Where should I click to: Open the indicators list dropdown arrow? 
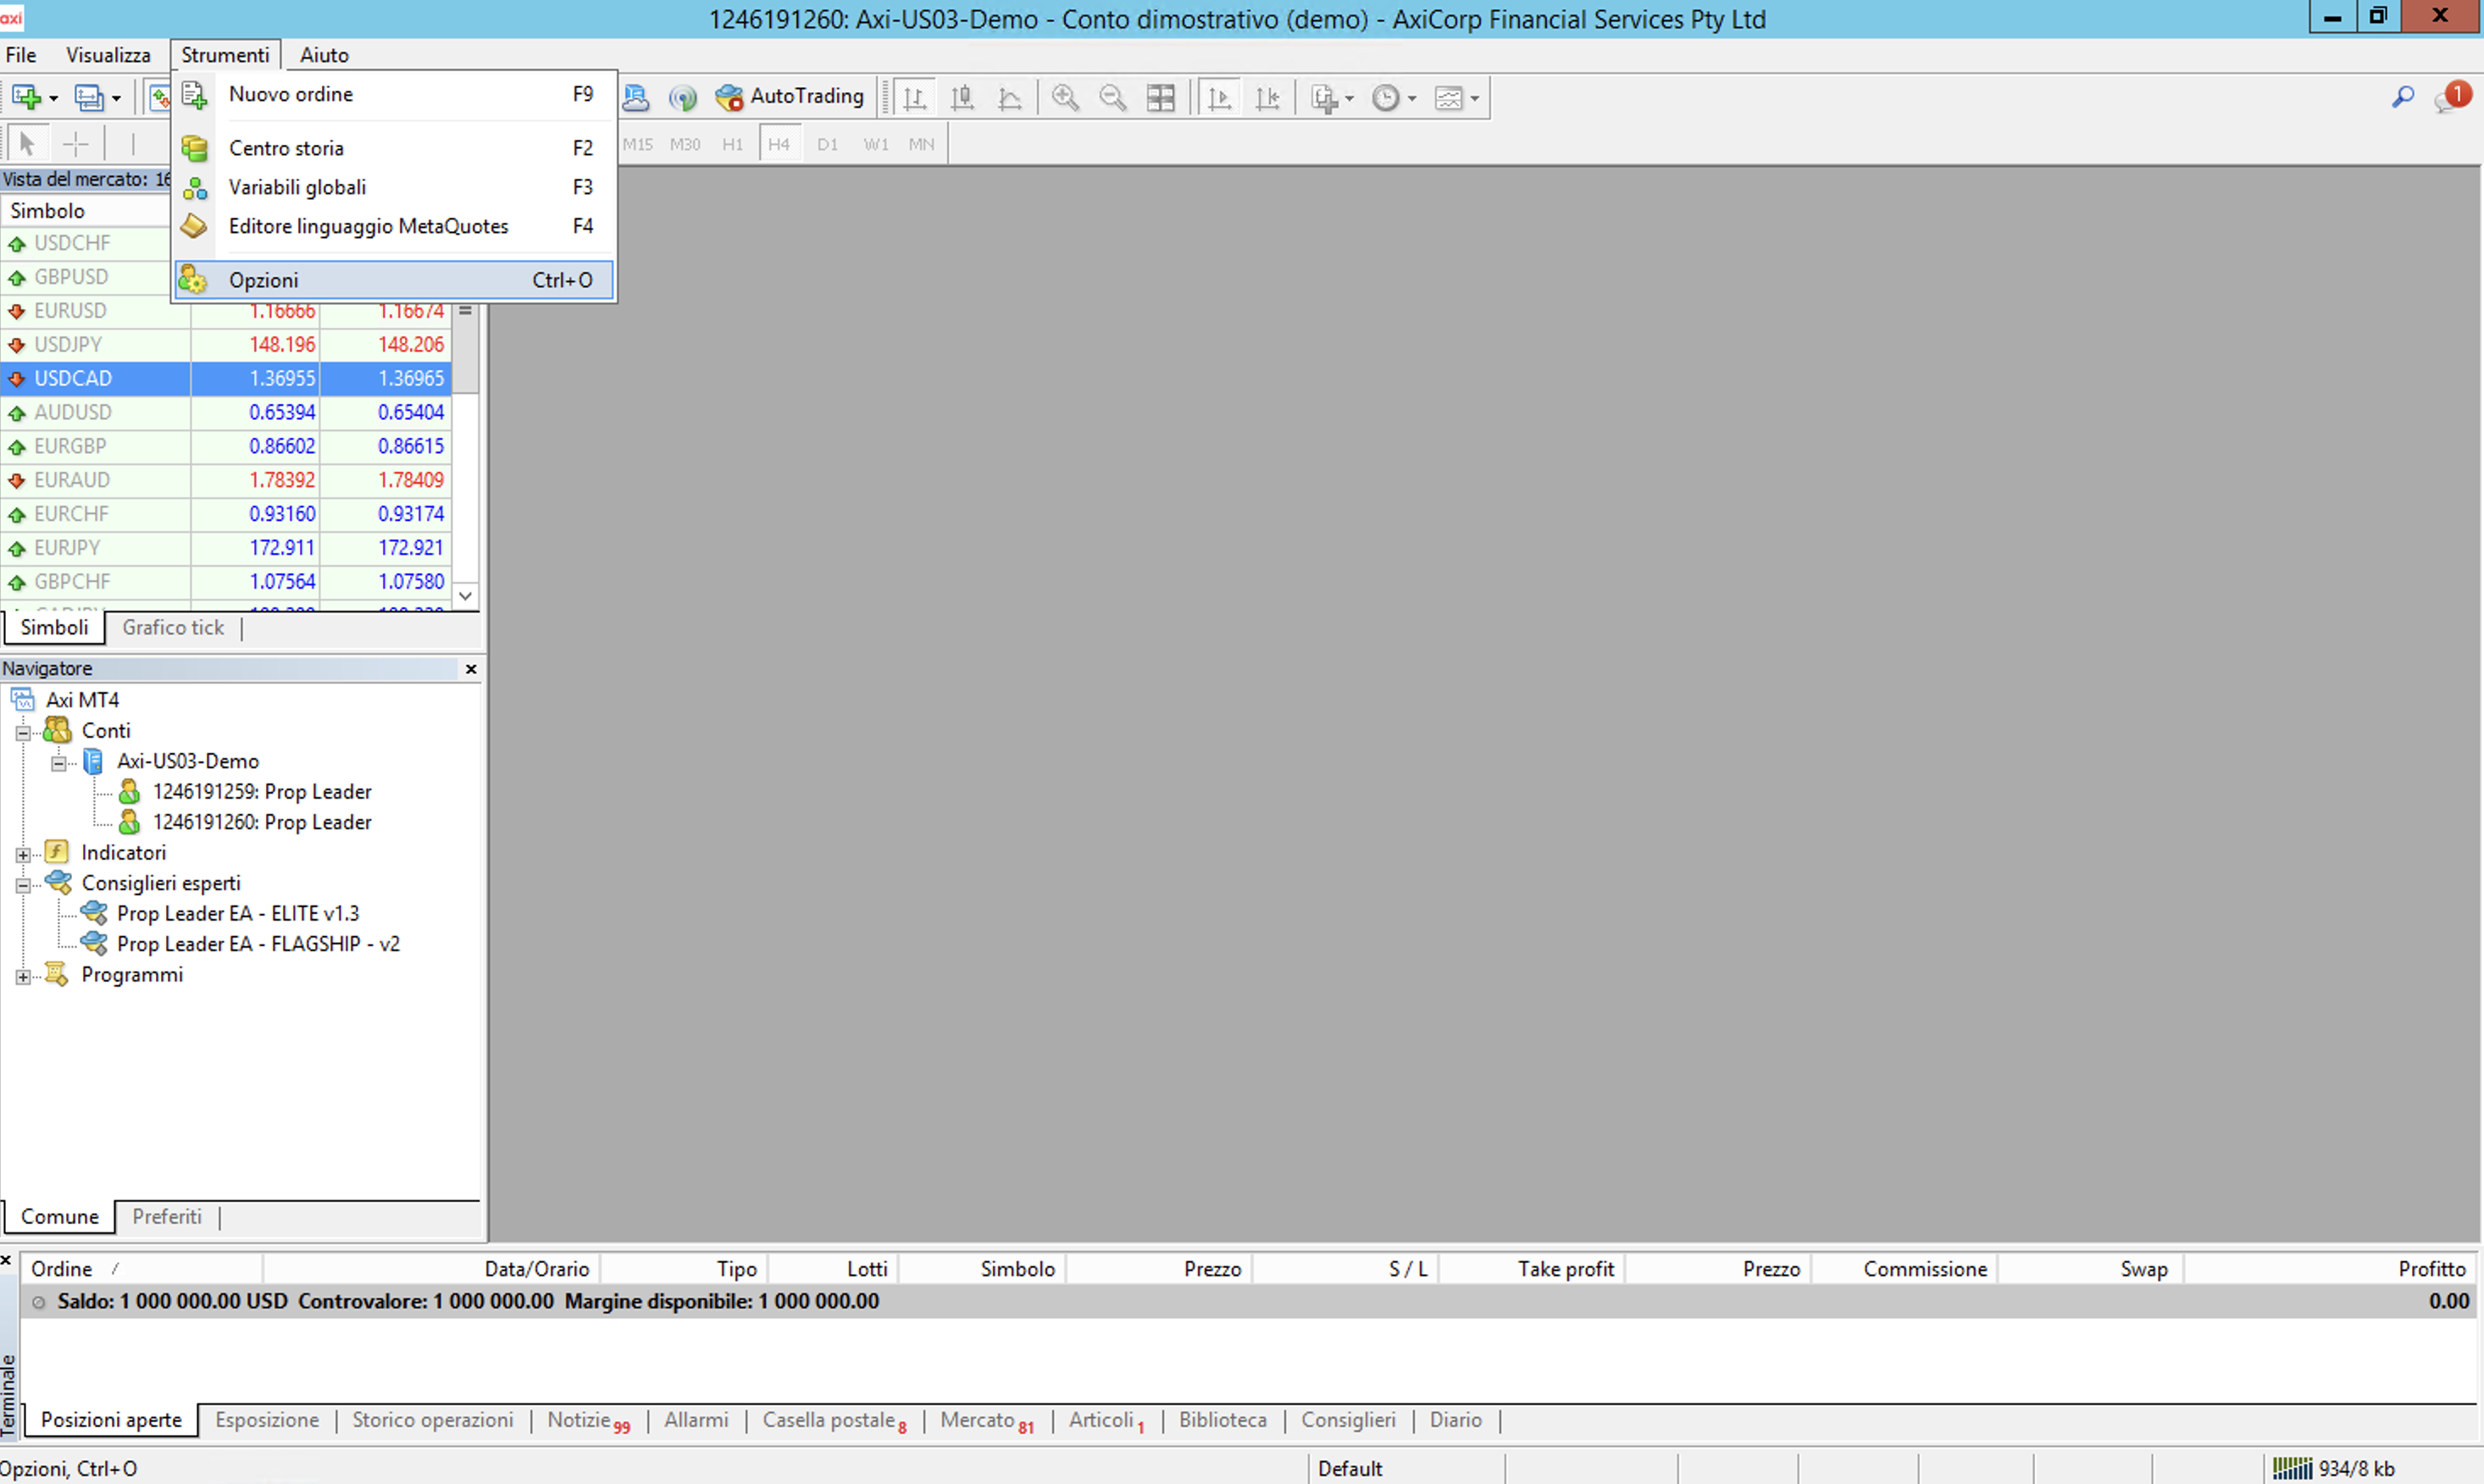[1349, 98]
